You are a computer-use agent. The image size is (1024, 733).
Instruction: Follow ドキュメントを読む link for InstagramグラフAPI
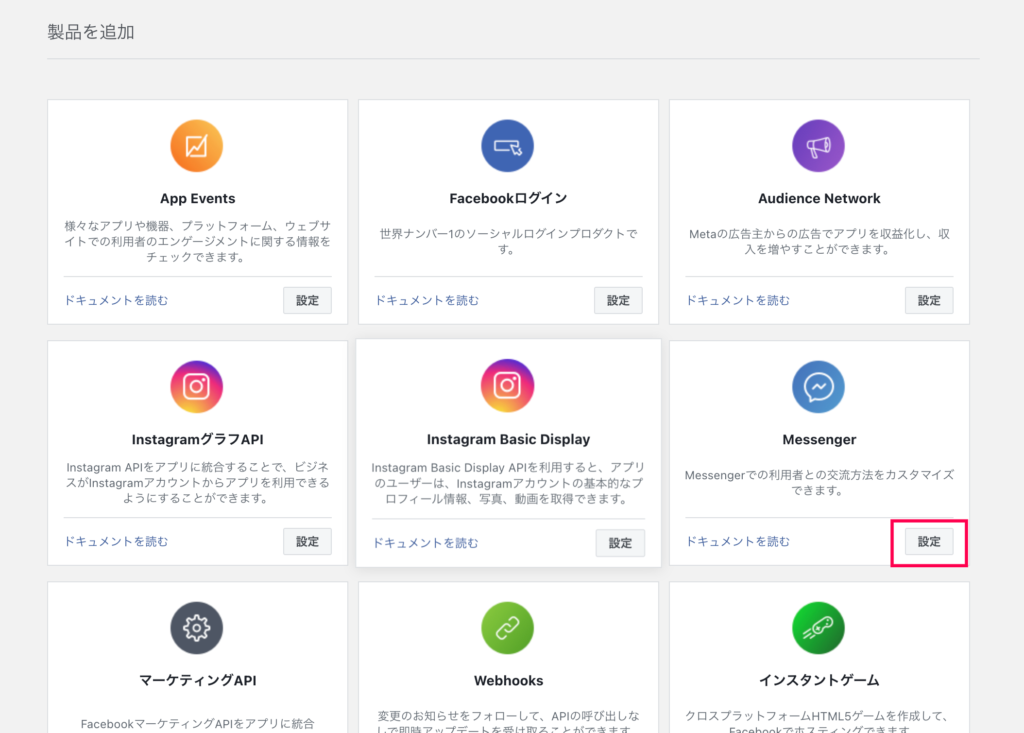click(116, 542)
